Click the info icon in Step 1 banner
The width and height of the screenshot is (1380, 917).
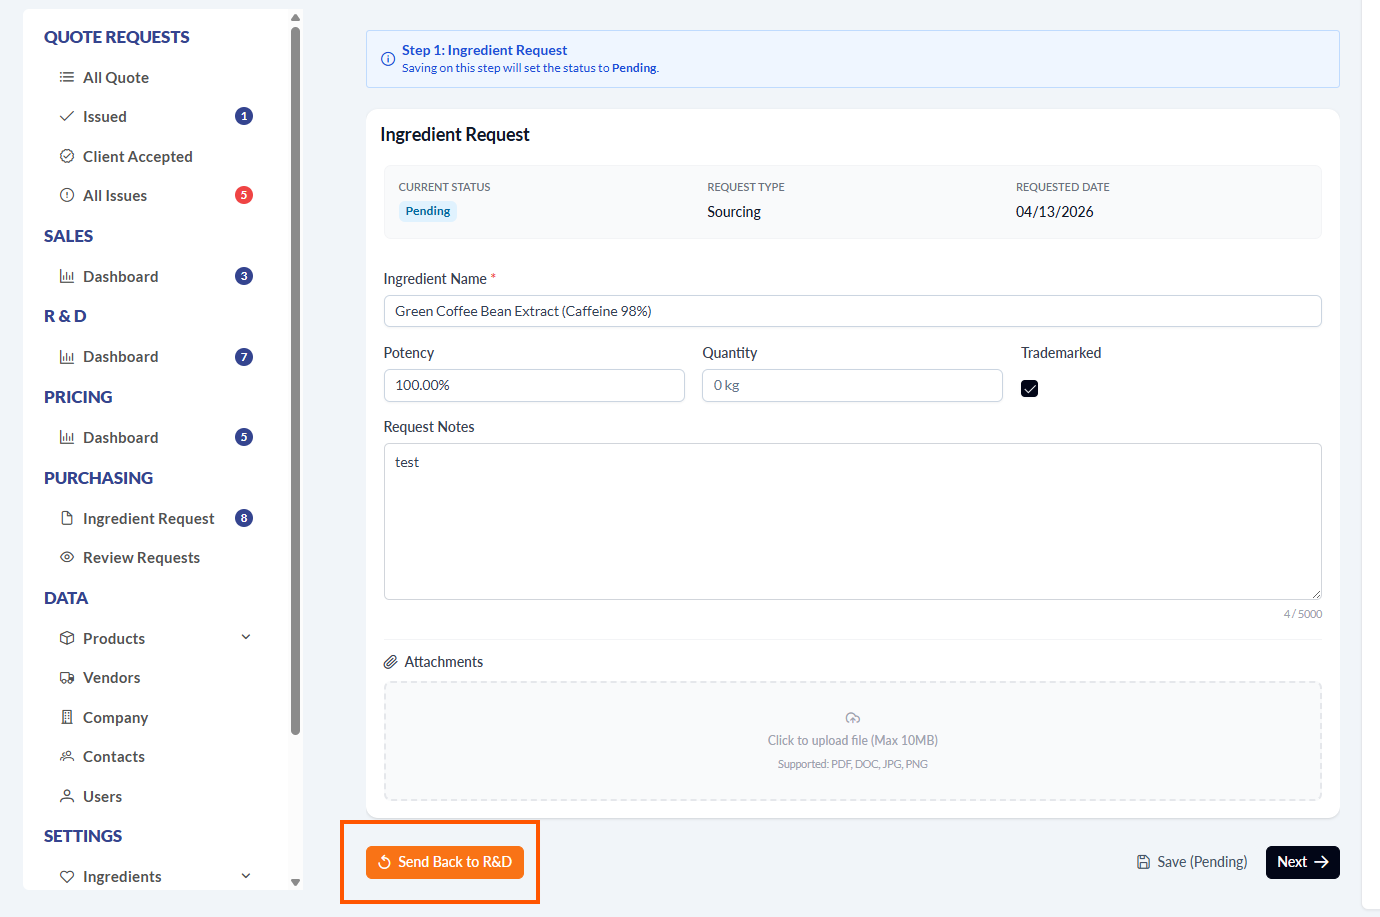click(x=388, y=59)
